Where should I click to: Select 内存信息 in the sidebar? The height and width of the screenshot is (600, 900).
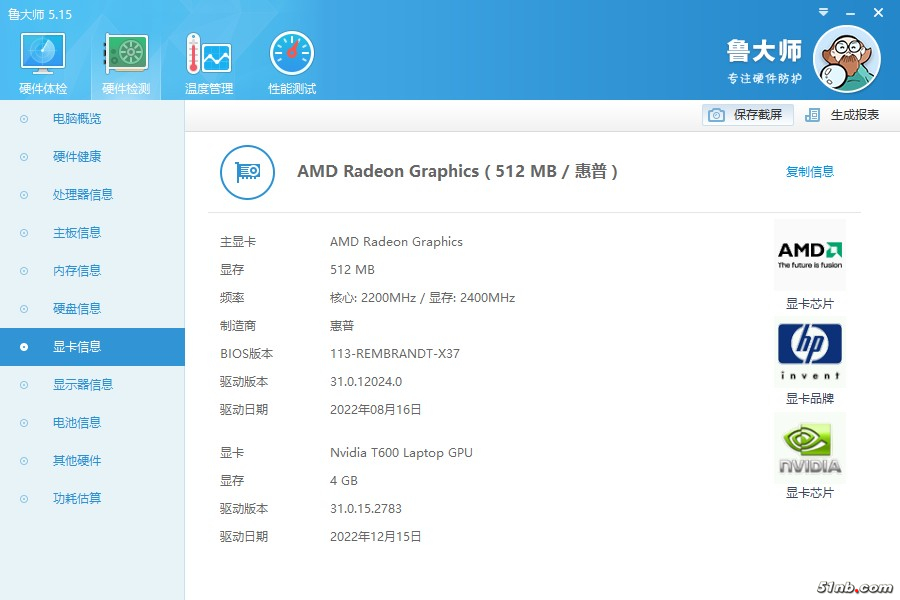[x=92, y=270]
